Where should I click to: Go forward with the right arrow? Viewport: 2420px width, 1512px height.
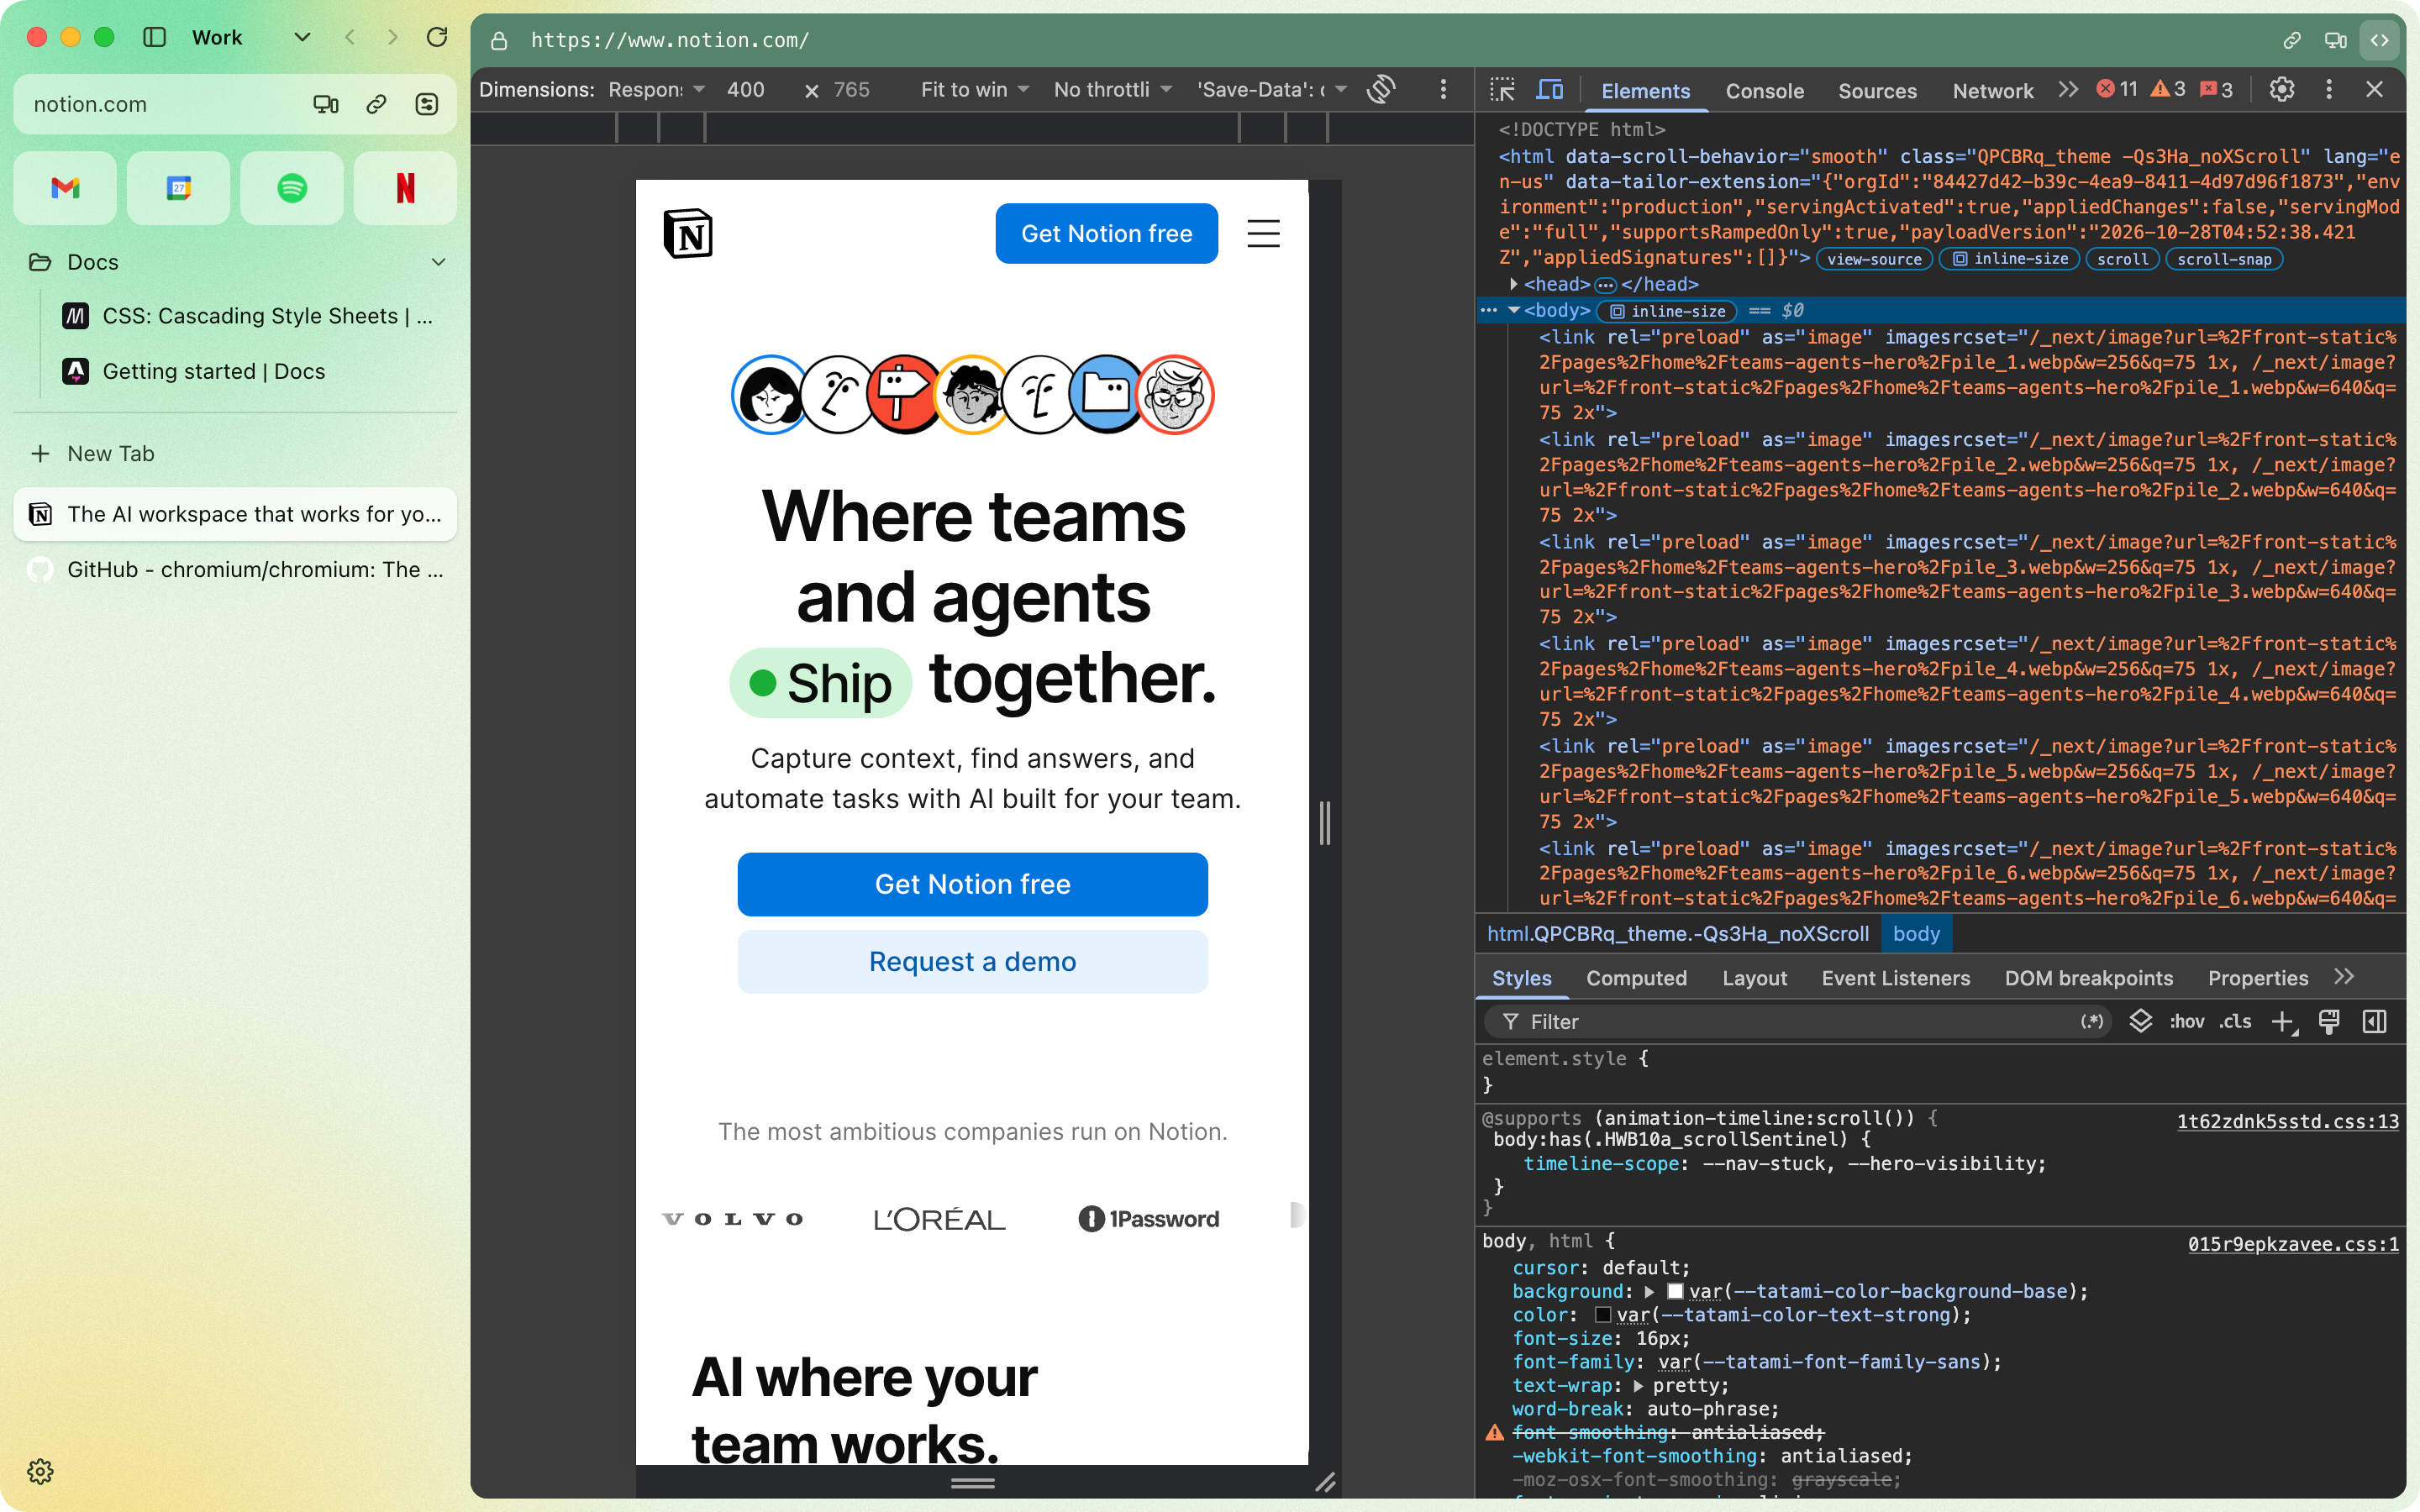point(393,38)
